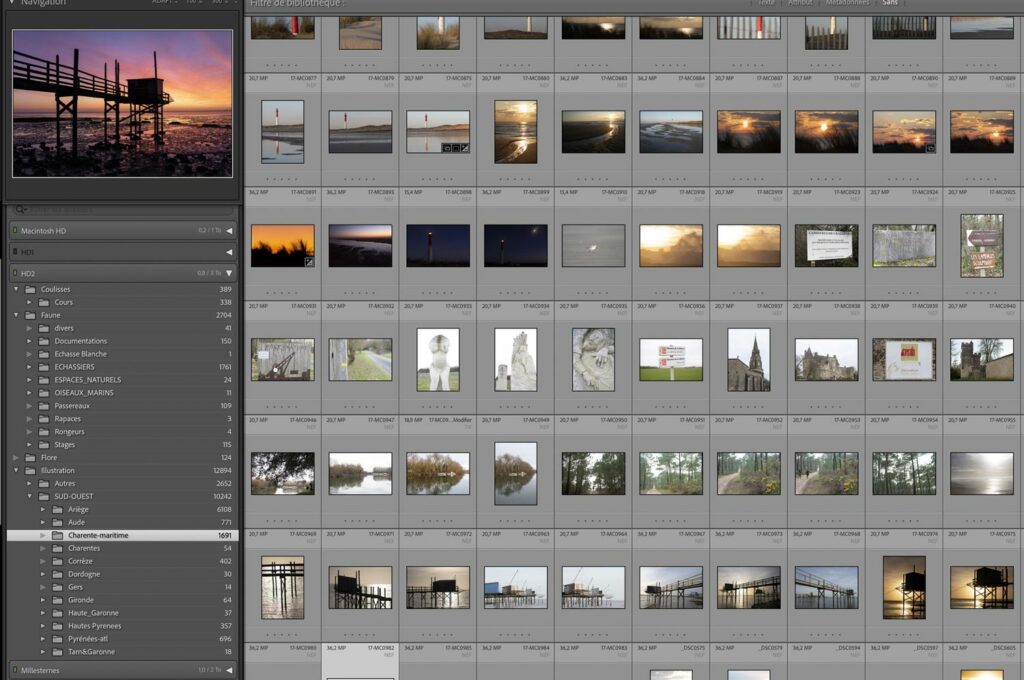
Task: Select the Corrèze folder label
Action: click(x=80, y=561)
